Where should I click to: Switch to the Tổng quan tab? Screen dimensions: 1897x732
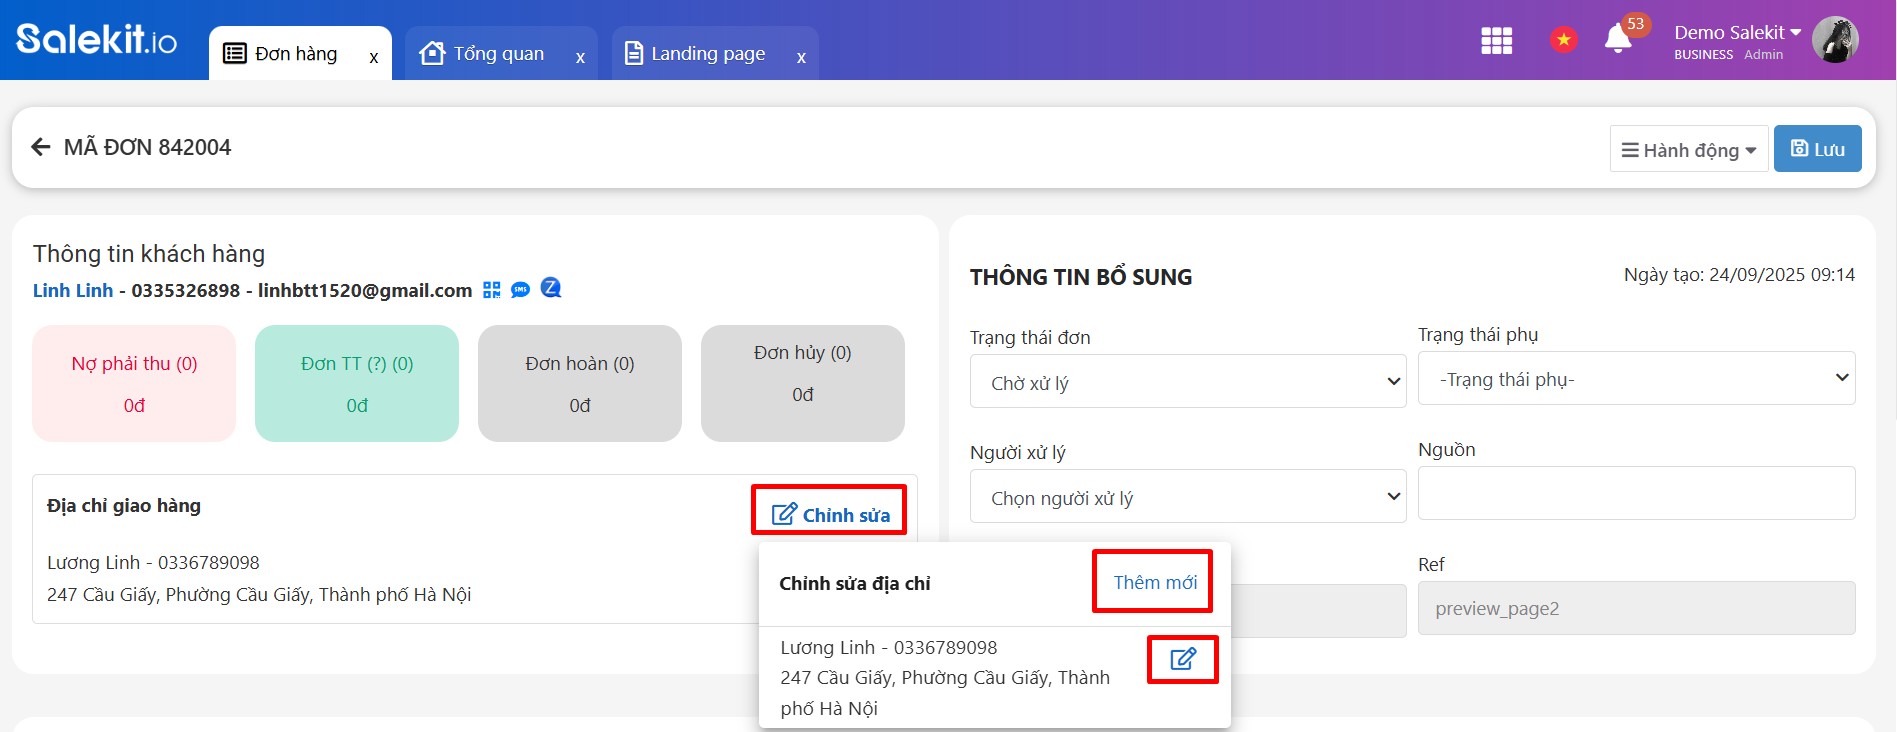point(497,54)
